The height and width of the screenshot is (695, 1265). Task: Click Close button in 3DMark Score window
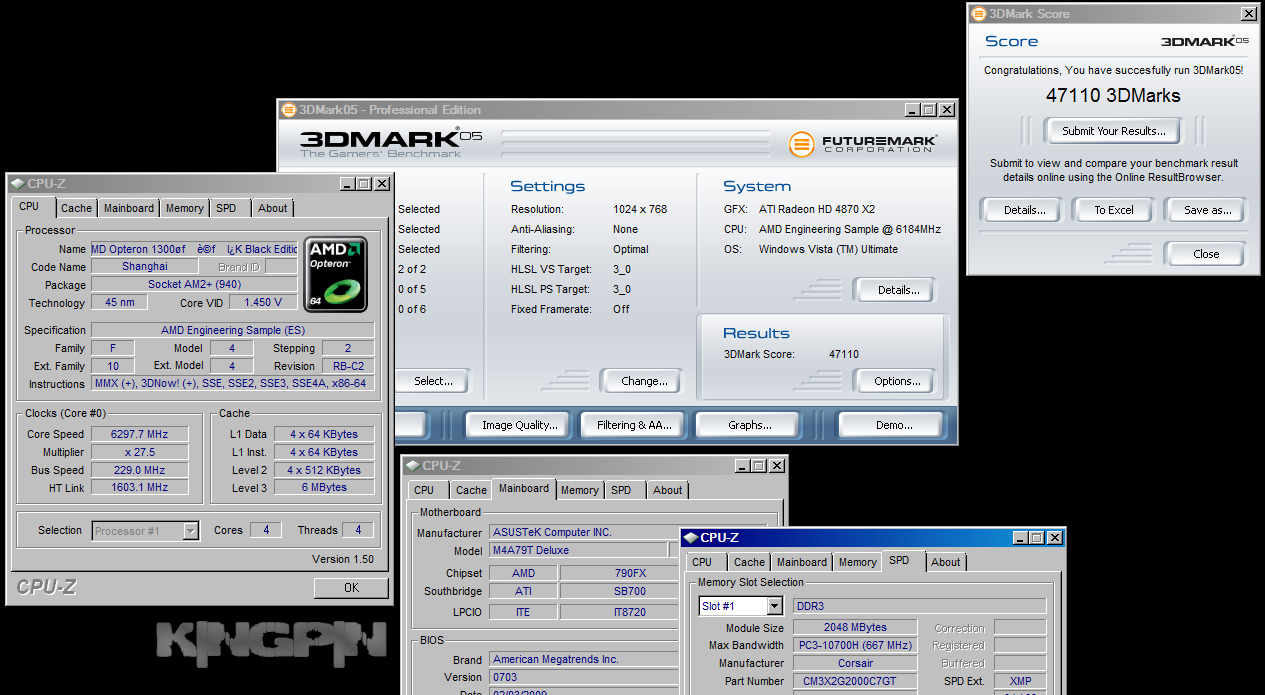point(1206,254)
